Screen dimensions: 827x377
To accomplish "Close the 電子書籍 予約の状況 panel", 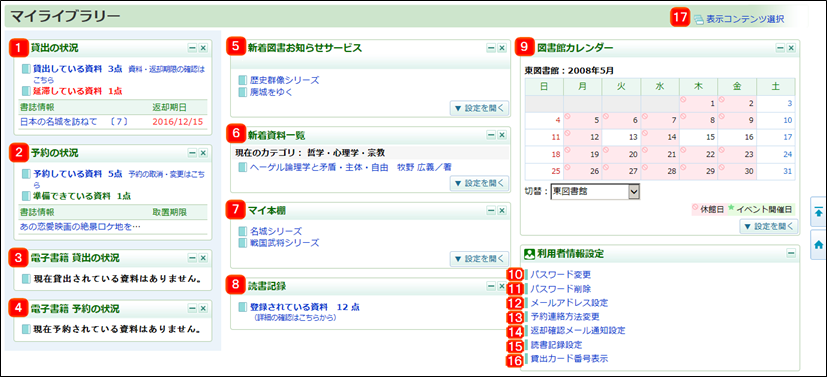I will pyautogui.click(x=204, y=308).
